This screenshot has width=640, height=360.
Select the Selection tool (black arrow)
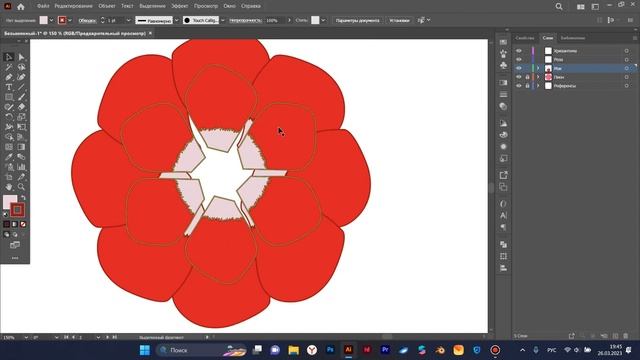pyautogui.click(x=9, y=57)
